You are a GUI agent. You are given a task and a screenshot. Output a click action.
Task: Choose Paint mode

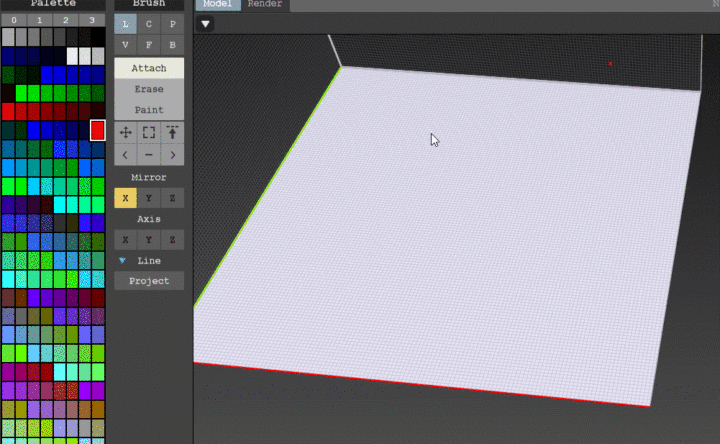[149, 110]
